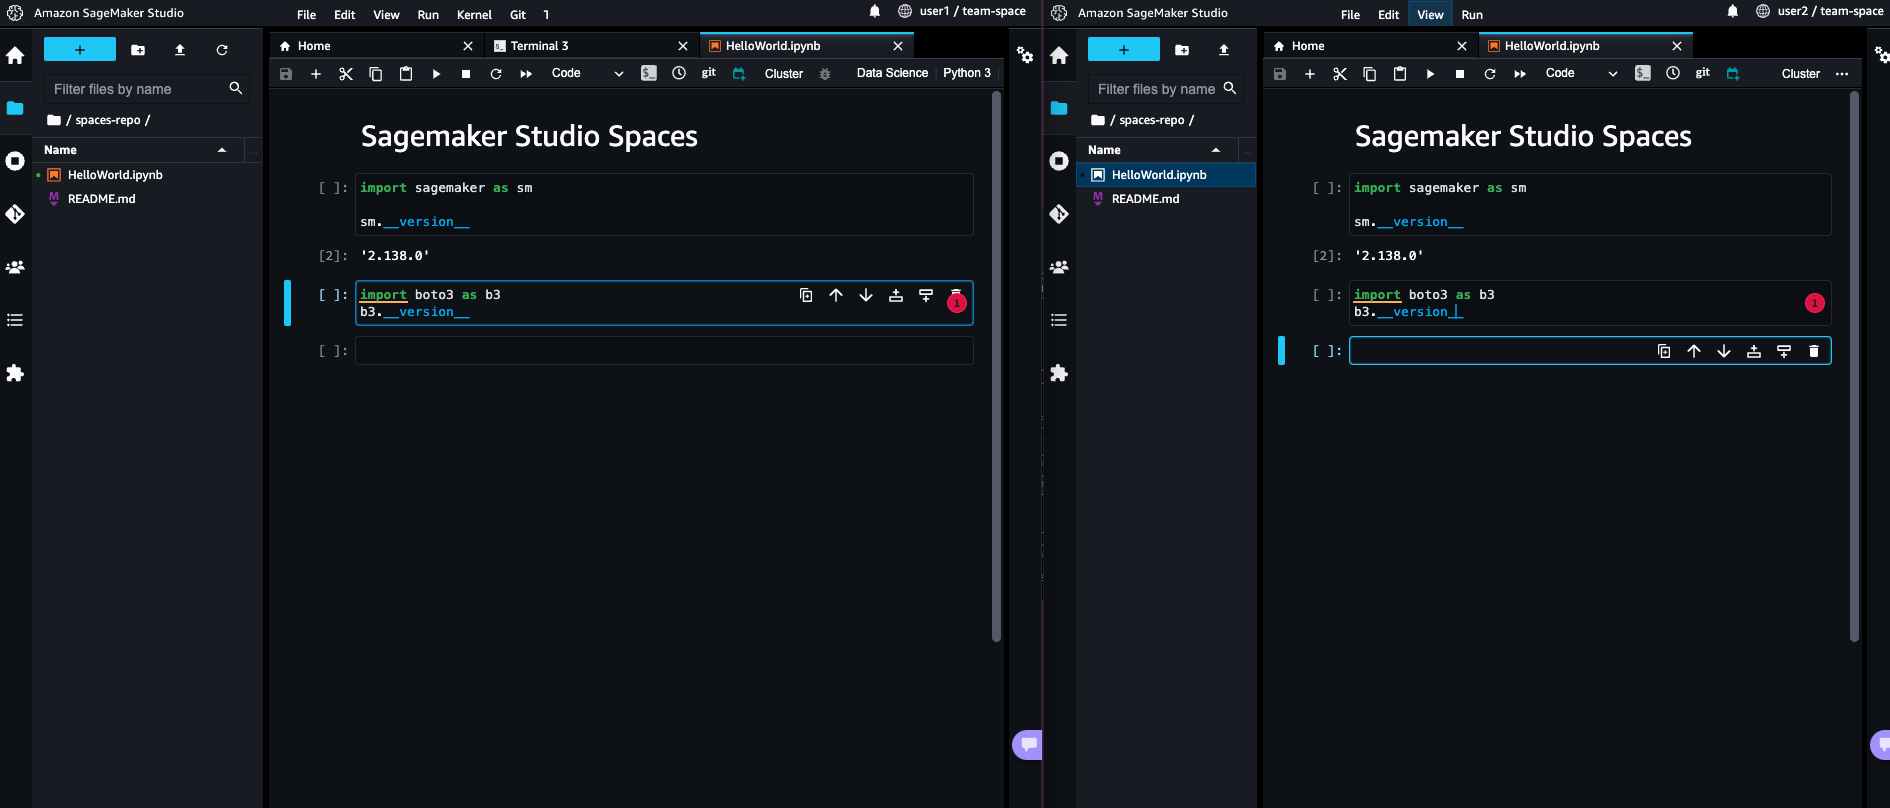Open Git panel in user1 sidebar

coord(15,214)
